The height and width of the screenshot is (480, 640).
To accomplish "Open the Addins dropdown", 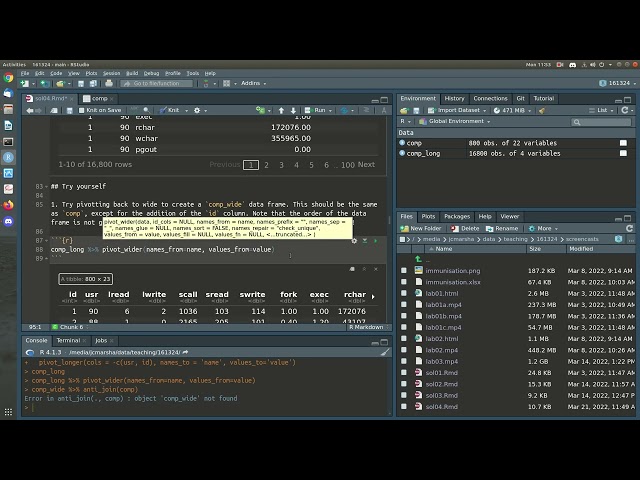I will [253, 83].
